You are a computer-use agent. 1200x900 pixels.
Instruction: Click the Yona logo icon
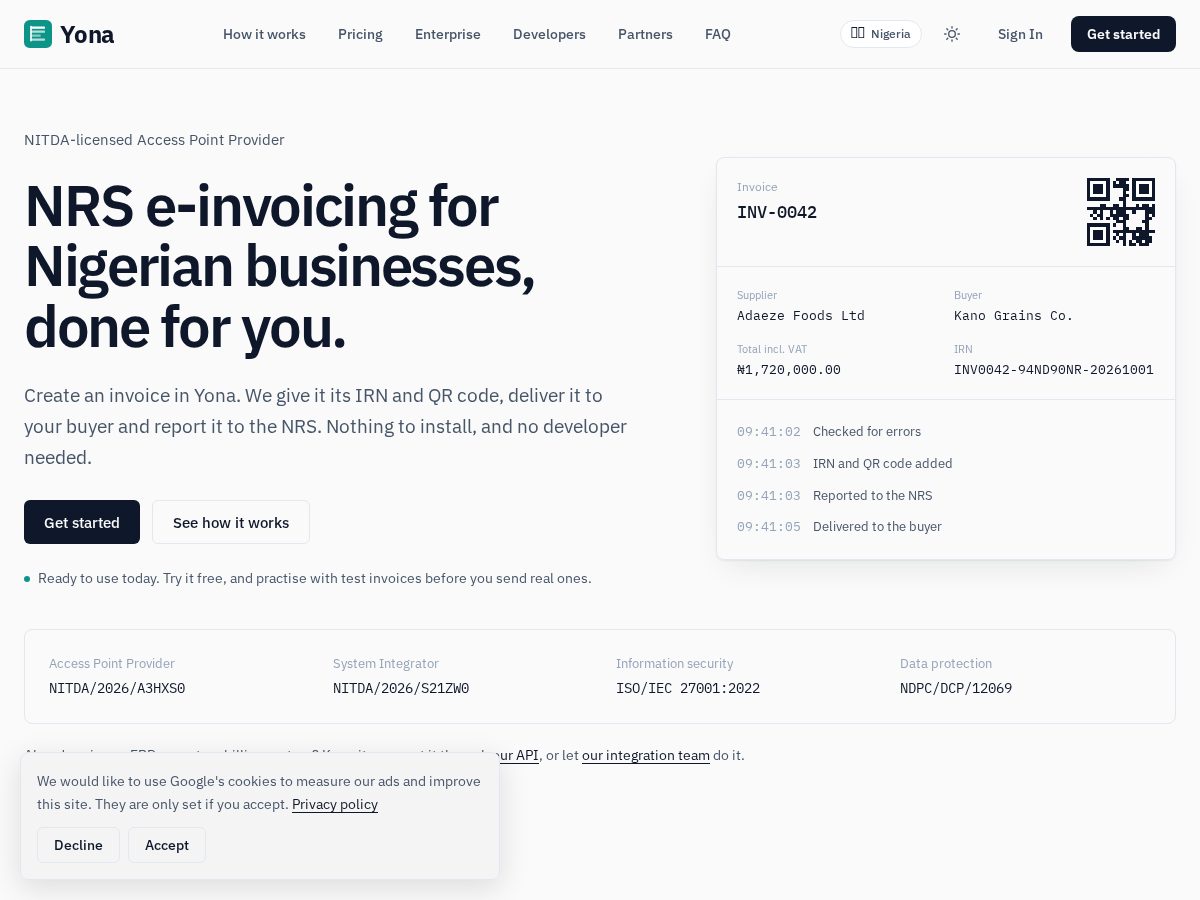coord(38,34)
